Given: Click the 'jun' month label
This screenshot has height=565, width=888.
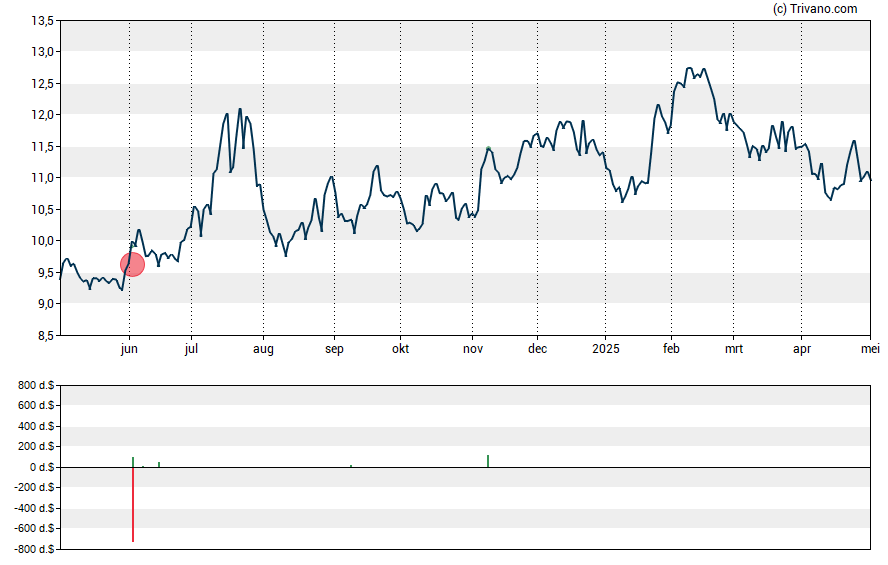Looking at the screenshot, I should click(129, 349).
